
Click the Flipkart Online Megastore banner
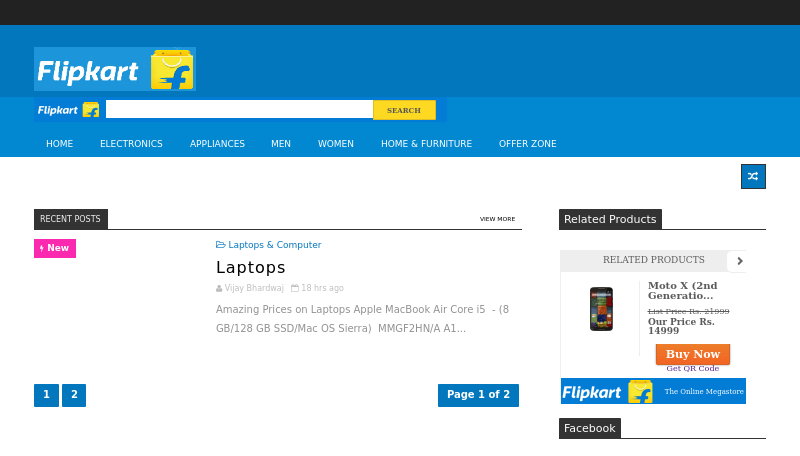653,391
